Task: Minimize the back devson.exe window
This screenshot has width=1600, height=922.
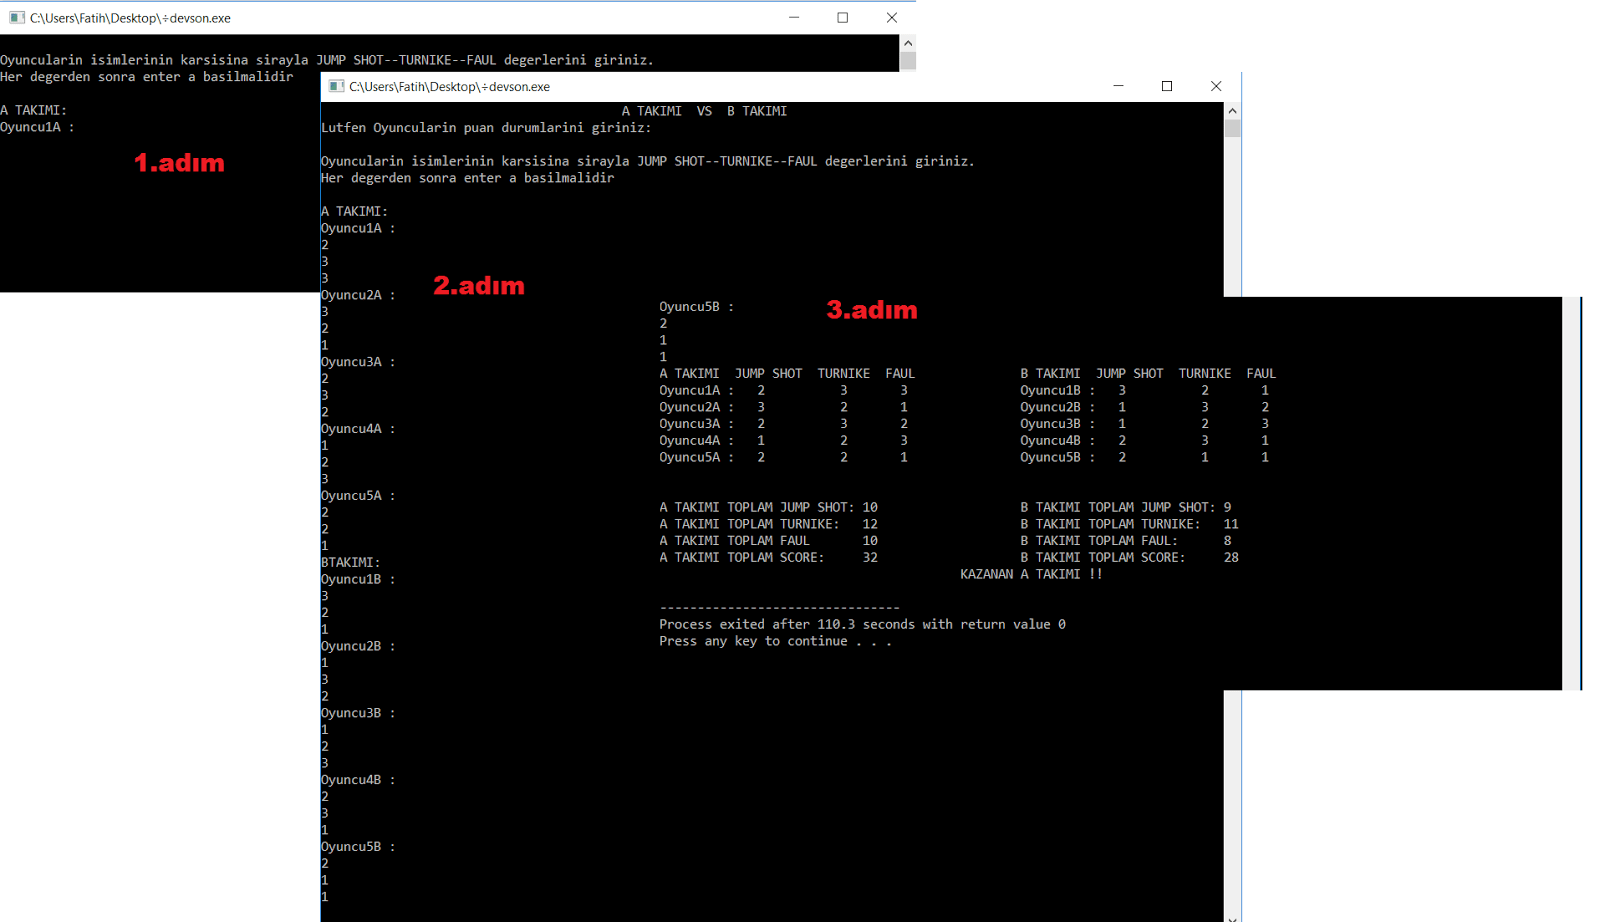Action: point(794,18)
